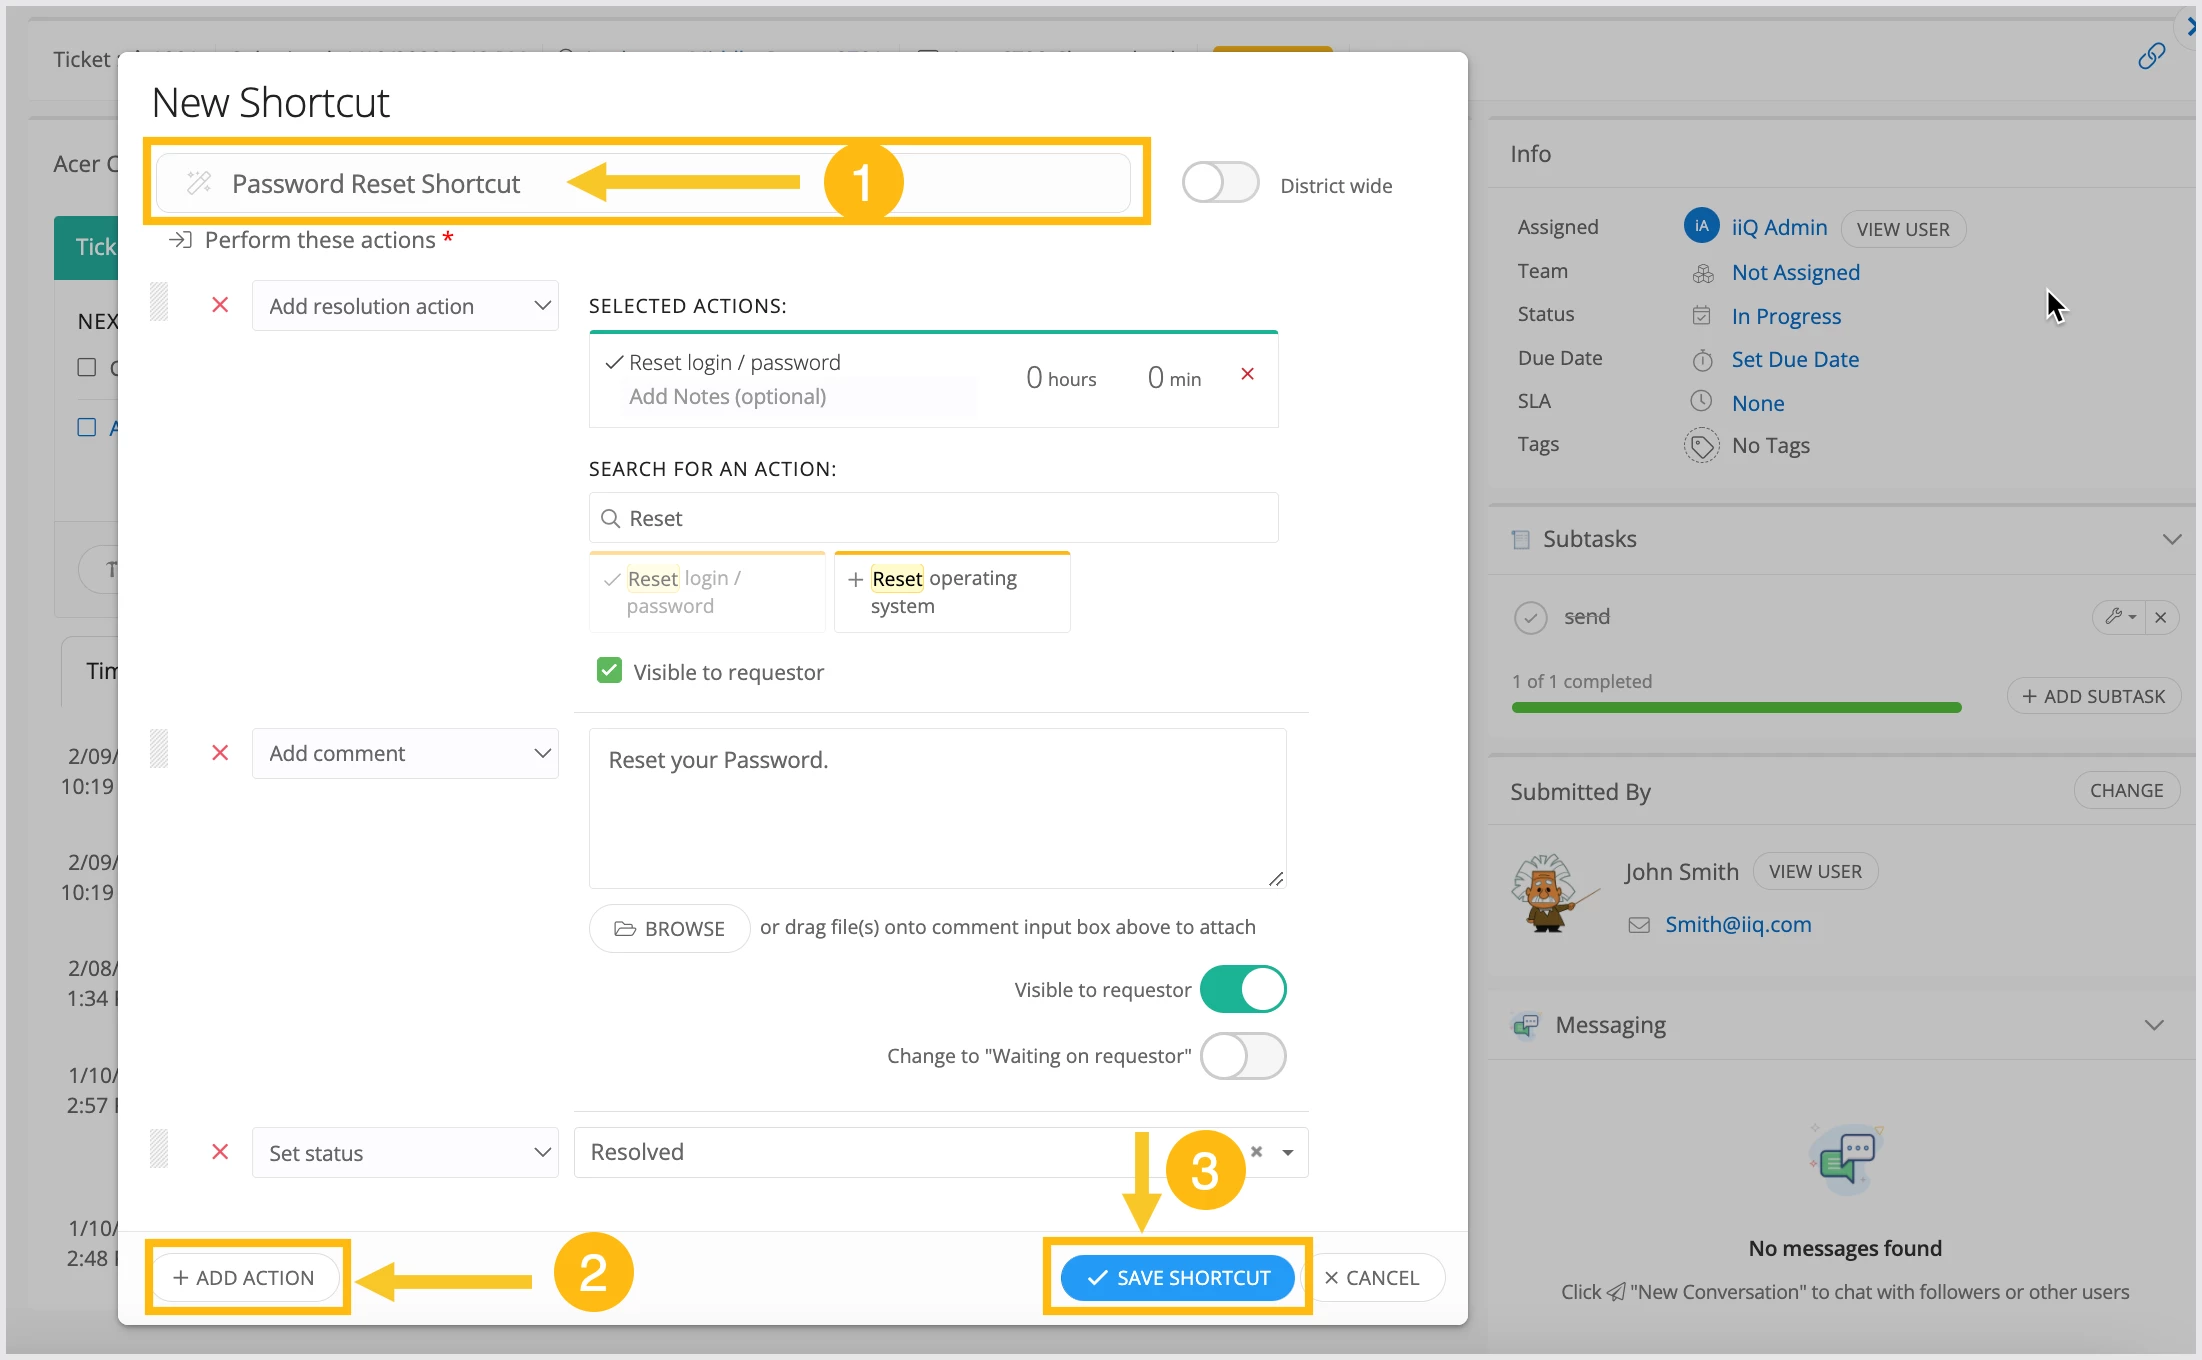Screen dimensions: 2202x1360
Task: Click the Save Shortcut button
Action: click(x=1177, y=1278)
